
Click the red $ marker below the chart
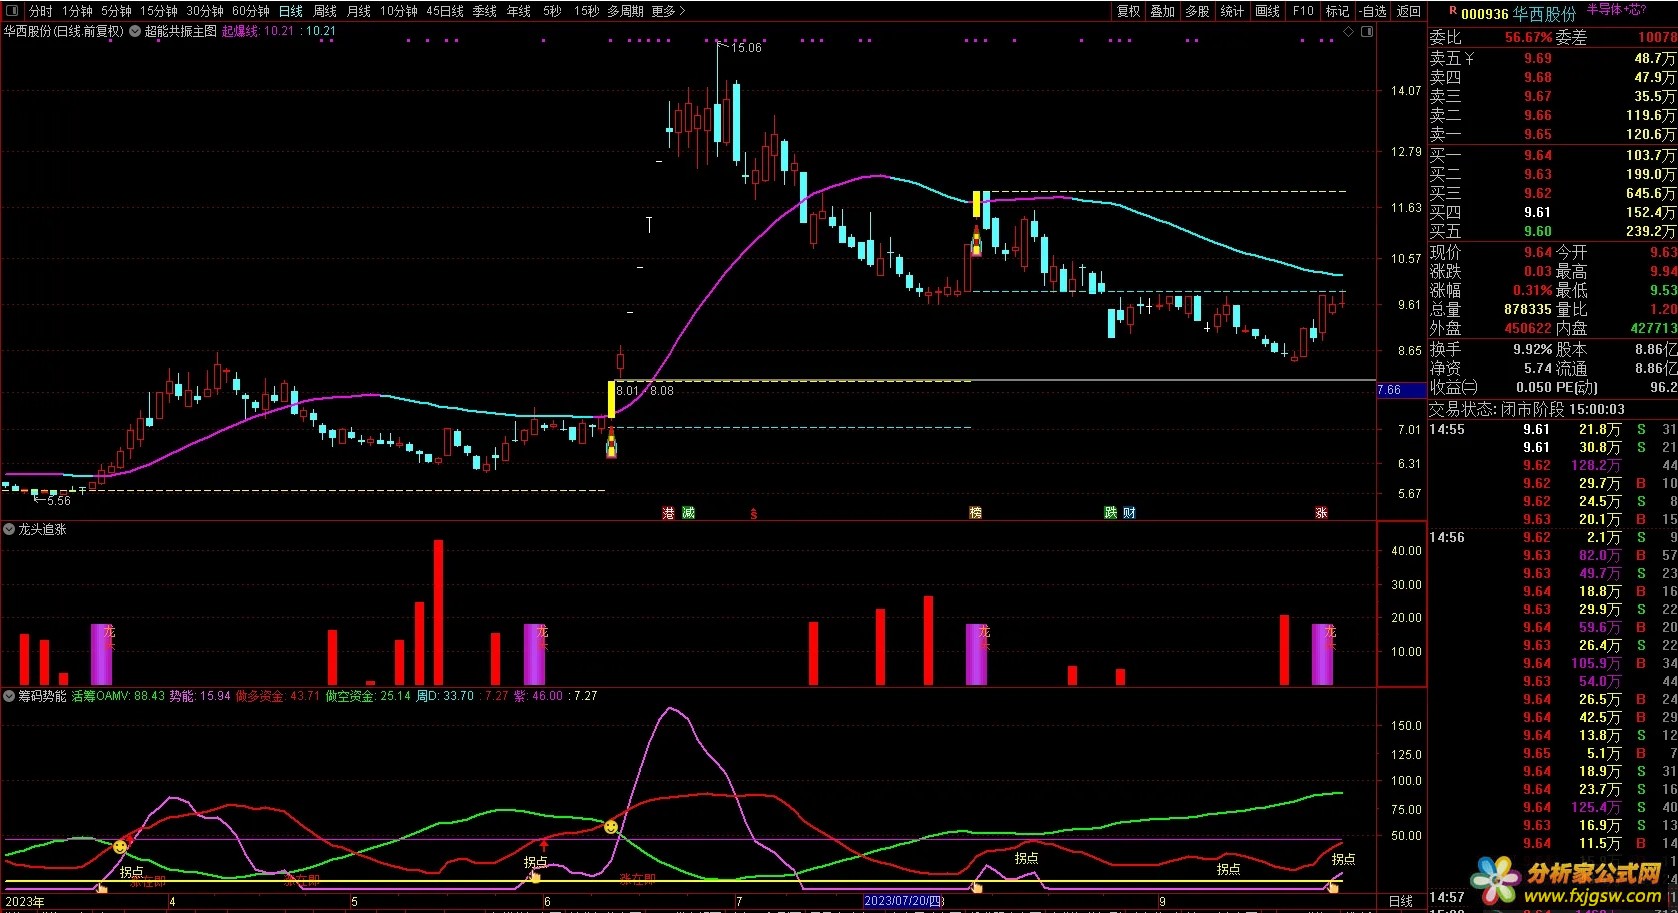[x=753, y=513]
